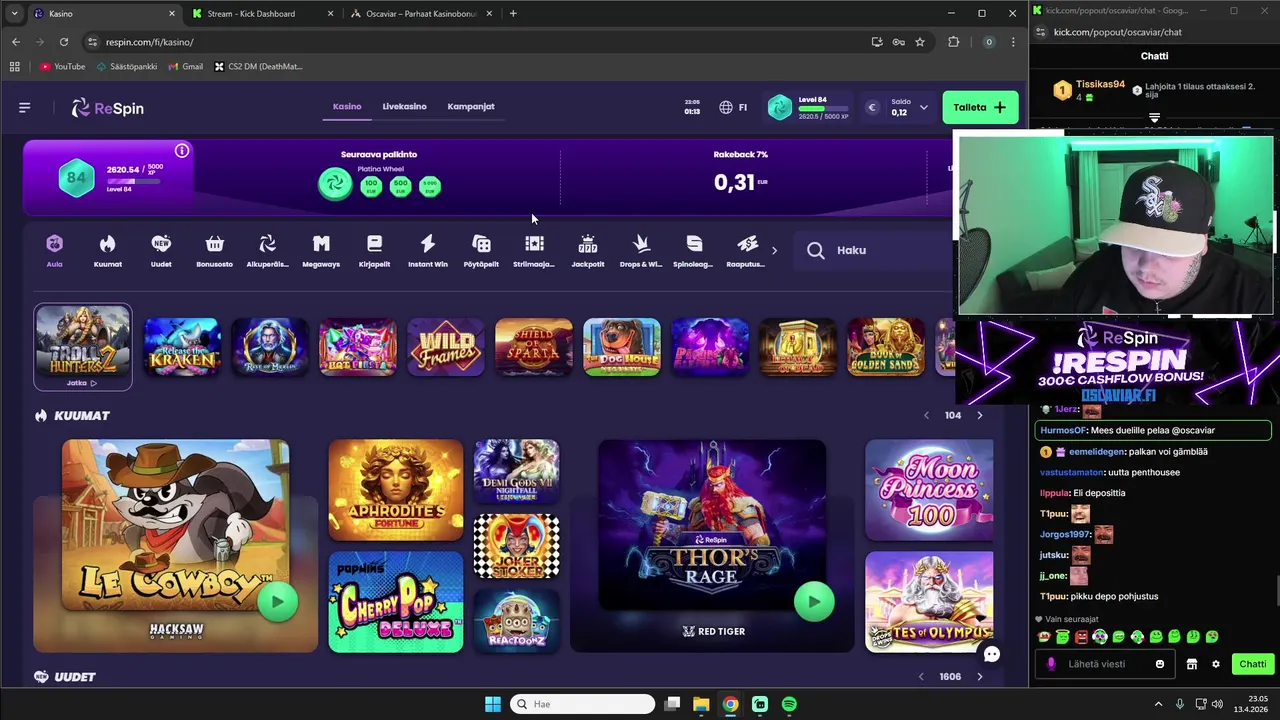Select the Alkuperäis category icon

(x=267, y=251)
